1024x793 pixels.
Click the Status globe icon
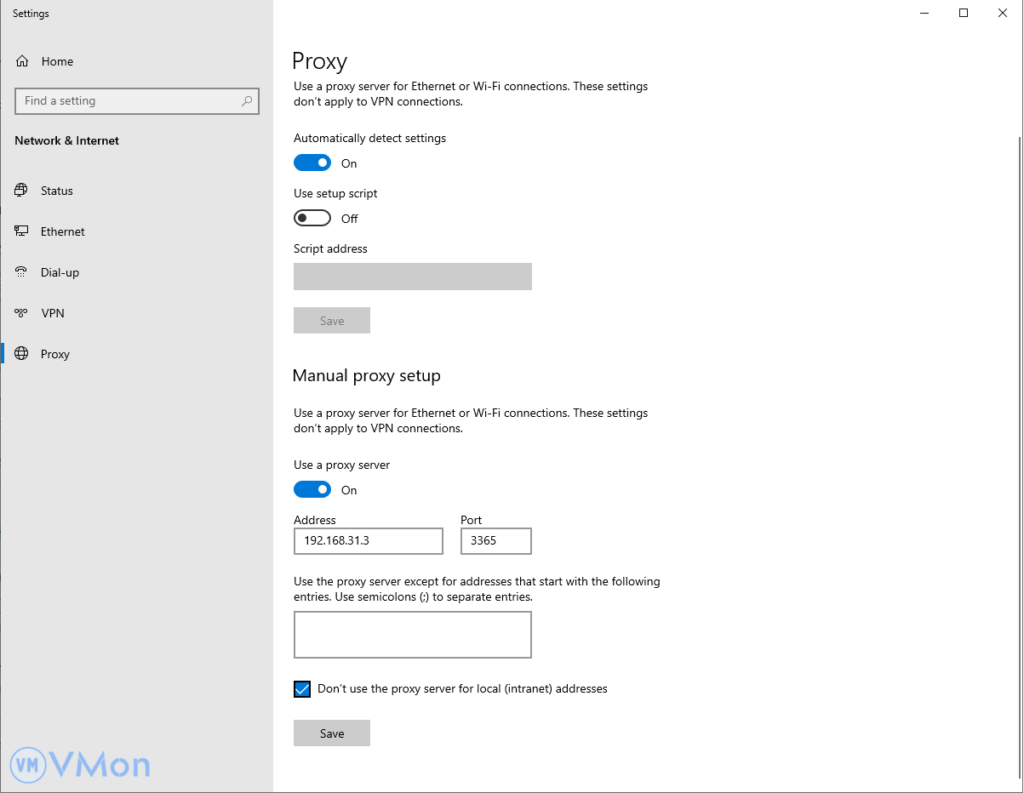click(21, 190)
